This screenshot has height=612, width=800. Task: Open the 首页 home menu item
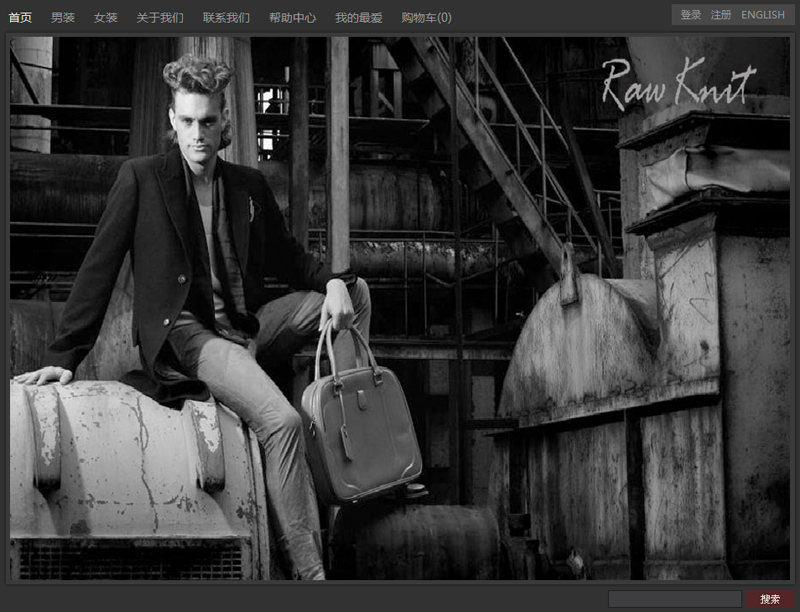(x=20, y=18)
